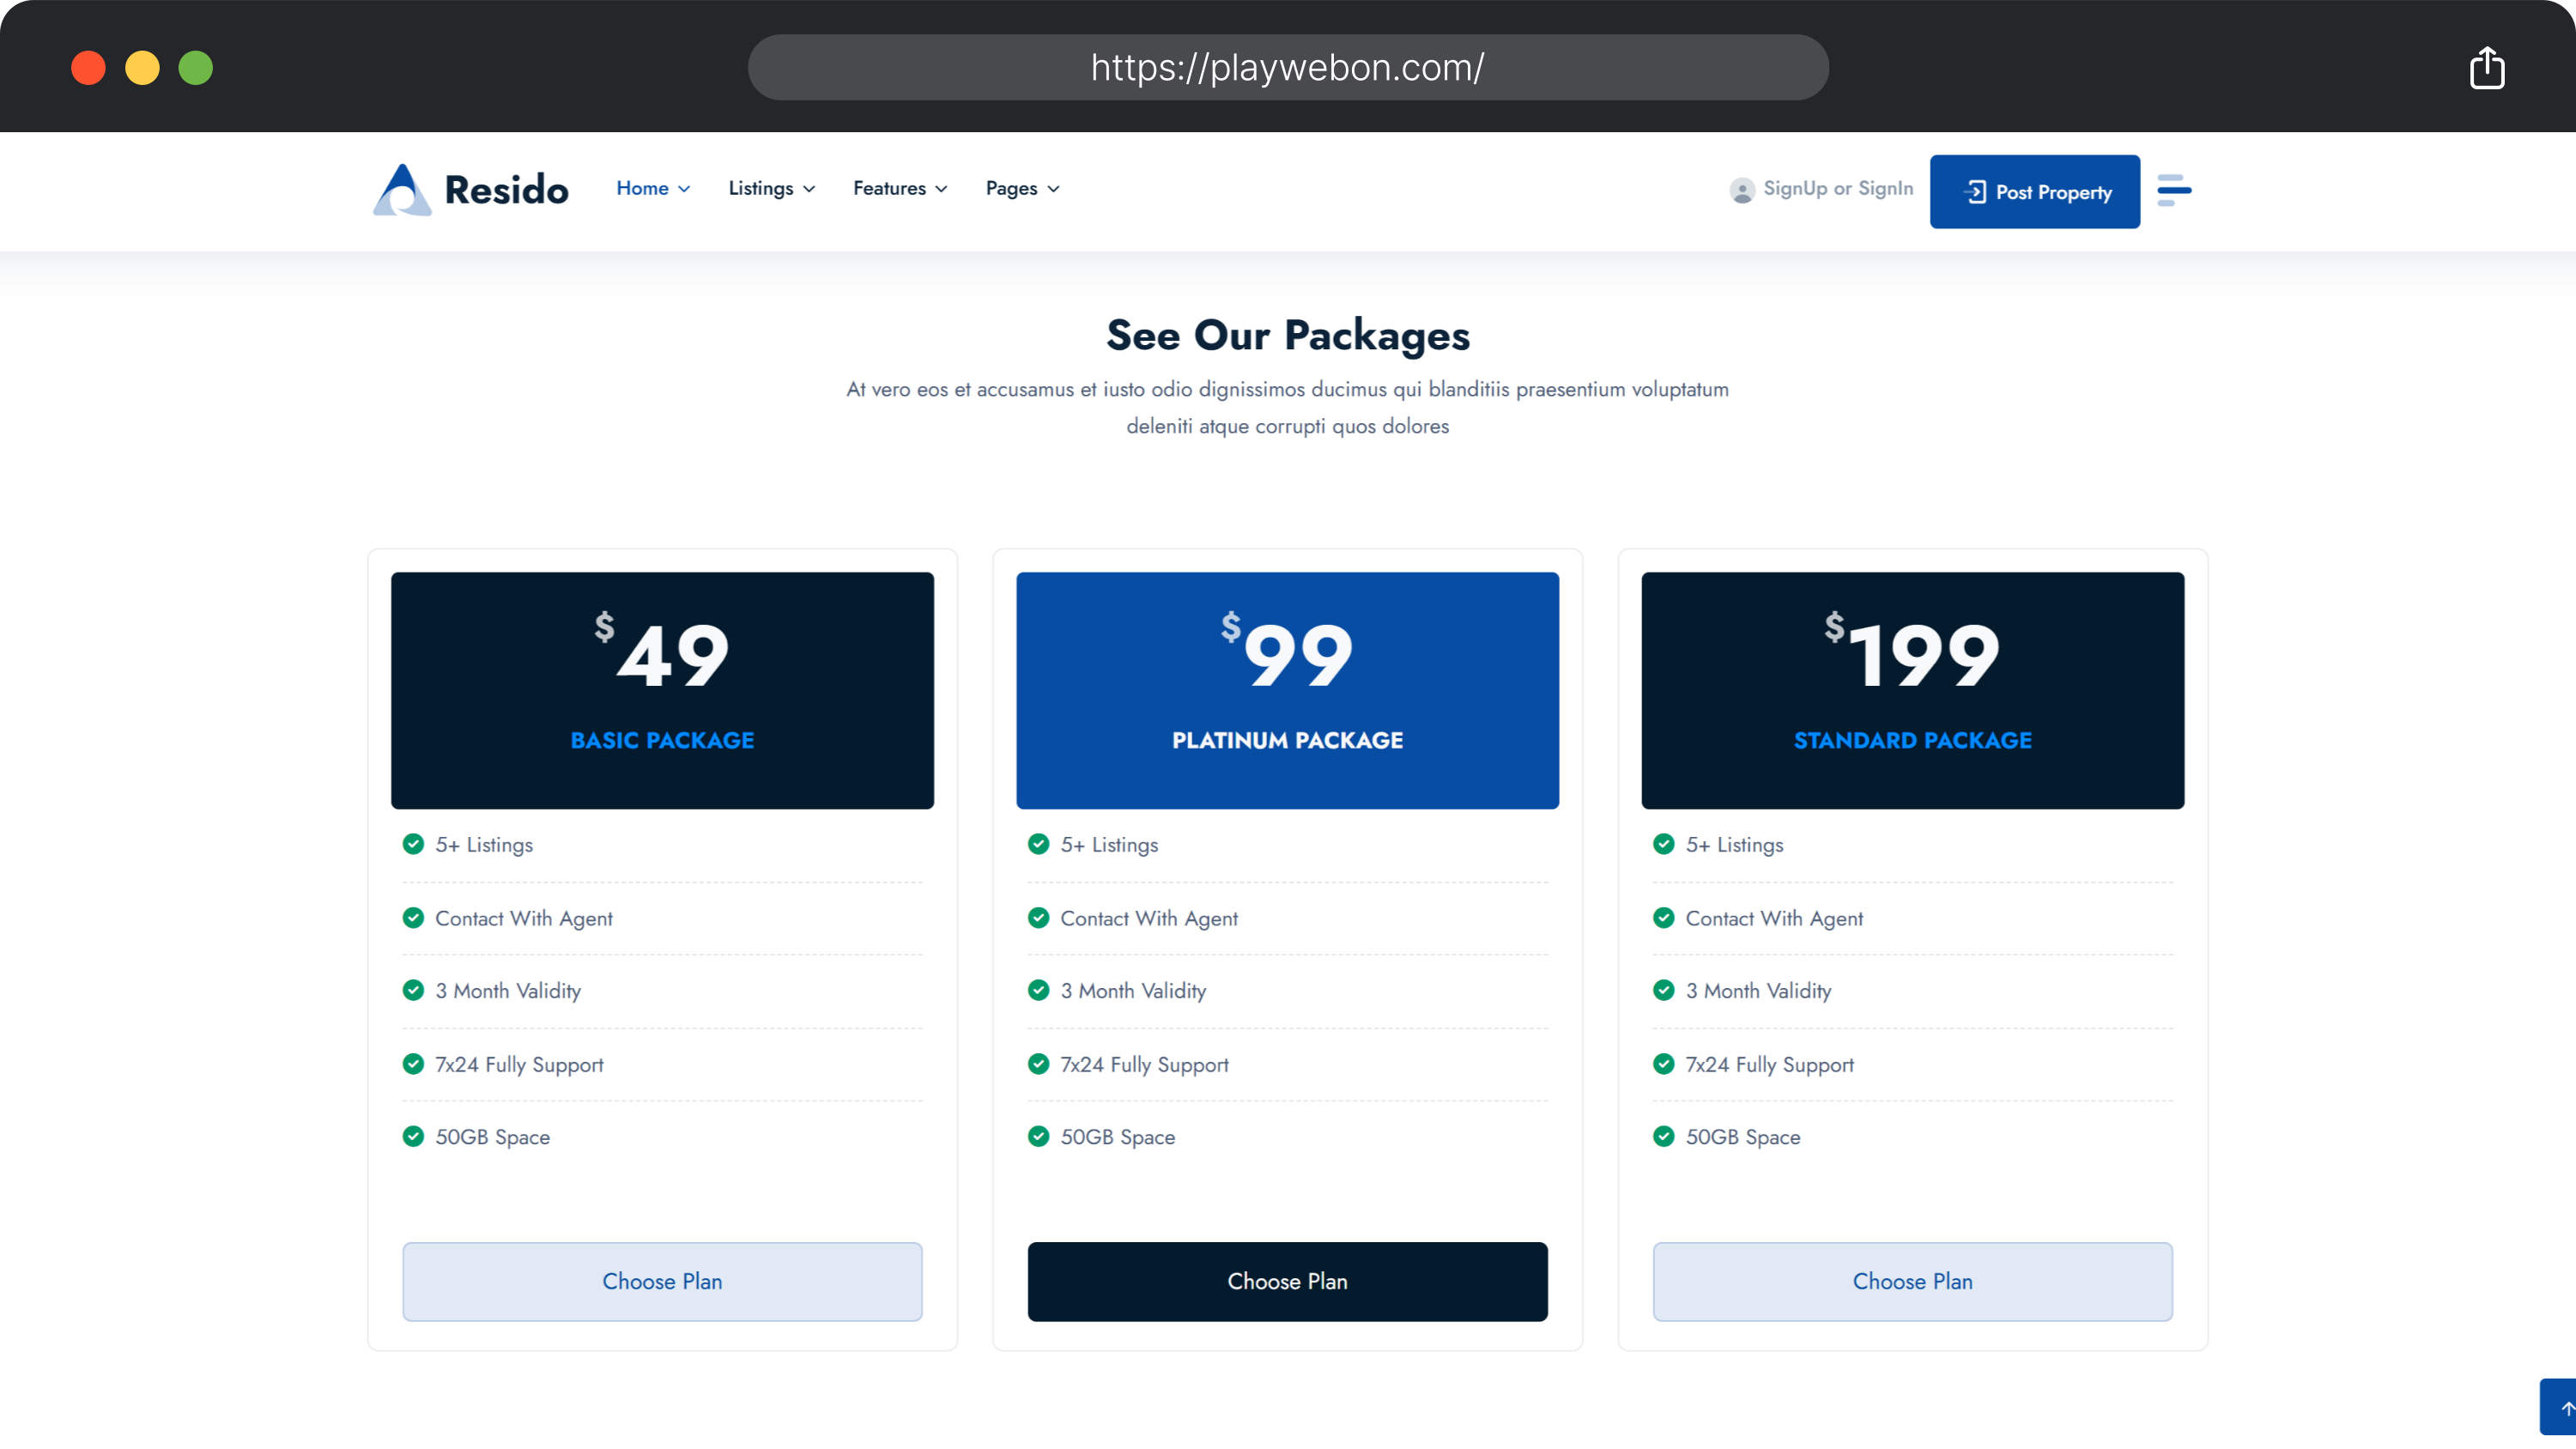The height and width of the screenshot is (1449, 2576).
Task: Click check icon beside Standard Contact With Agent
Action: coord(1663,917)
